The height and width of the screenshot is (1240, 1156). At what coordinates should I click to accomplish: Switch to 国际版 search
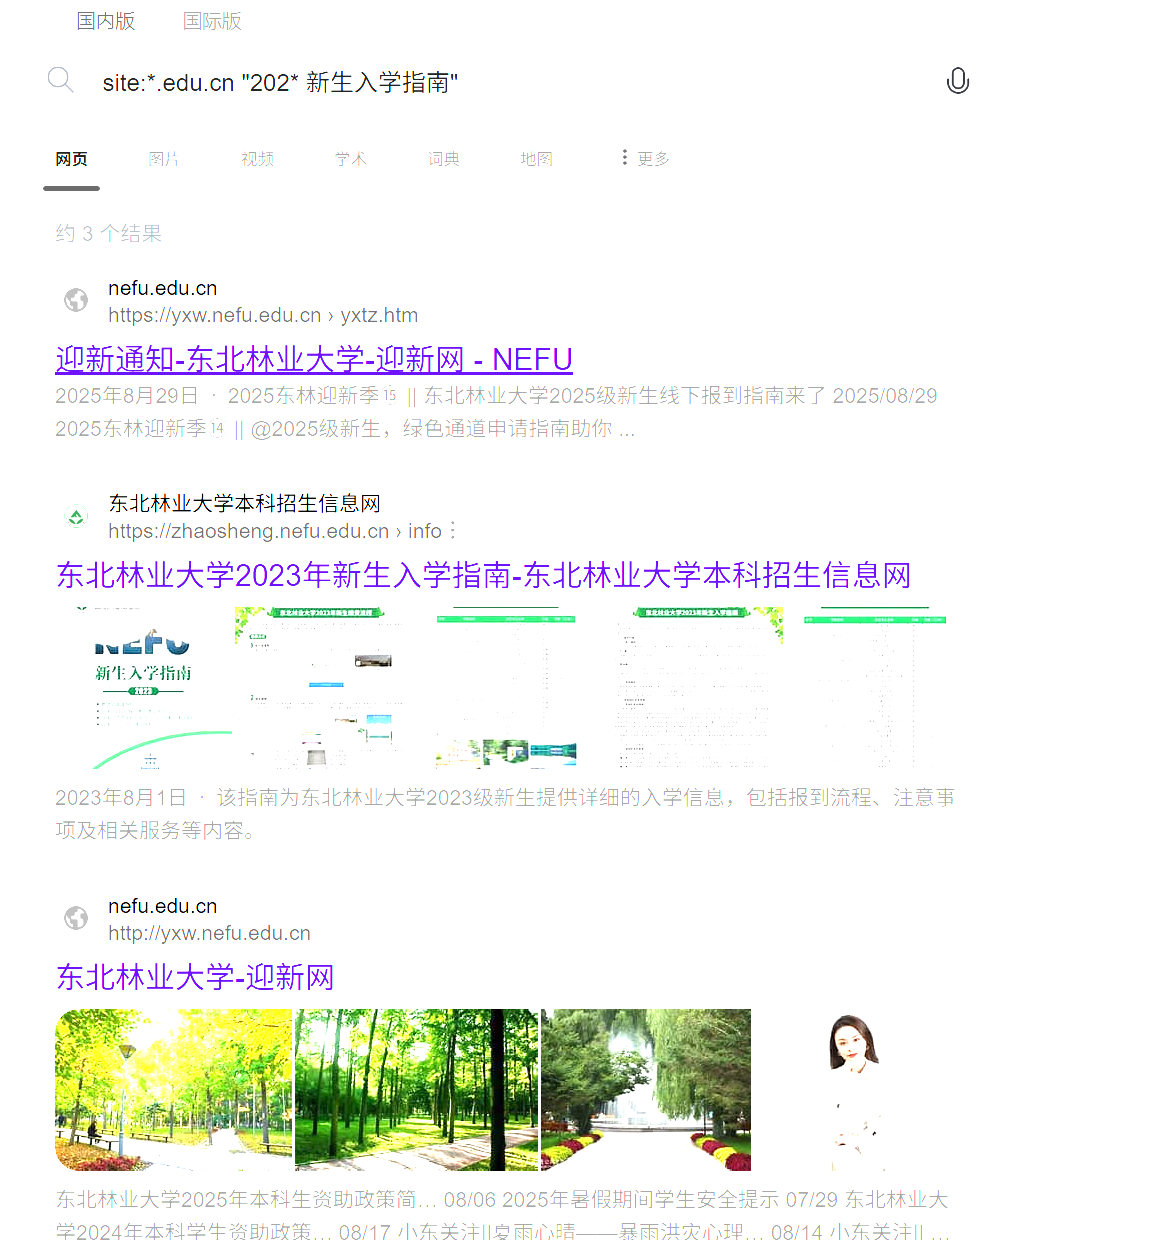tap(212, 20)
